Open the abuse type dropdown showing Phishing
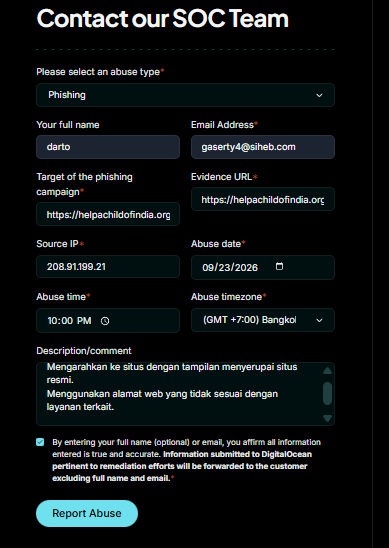Screen dimensions: 389x548 (x=185, y=95)
